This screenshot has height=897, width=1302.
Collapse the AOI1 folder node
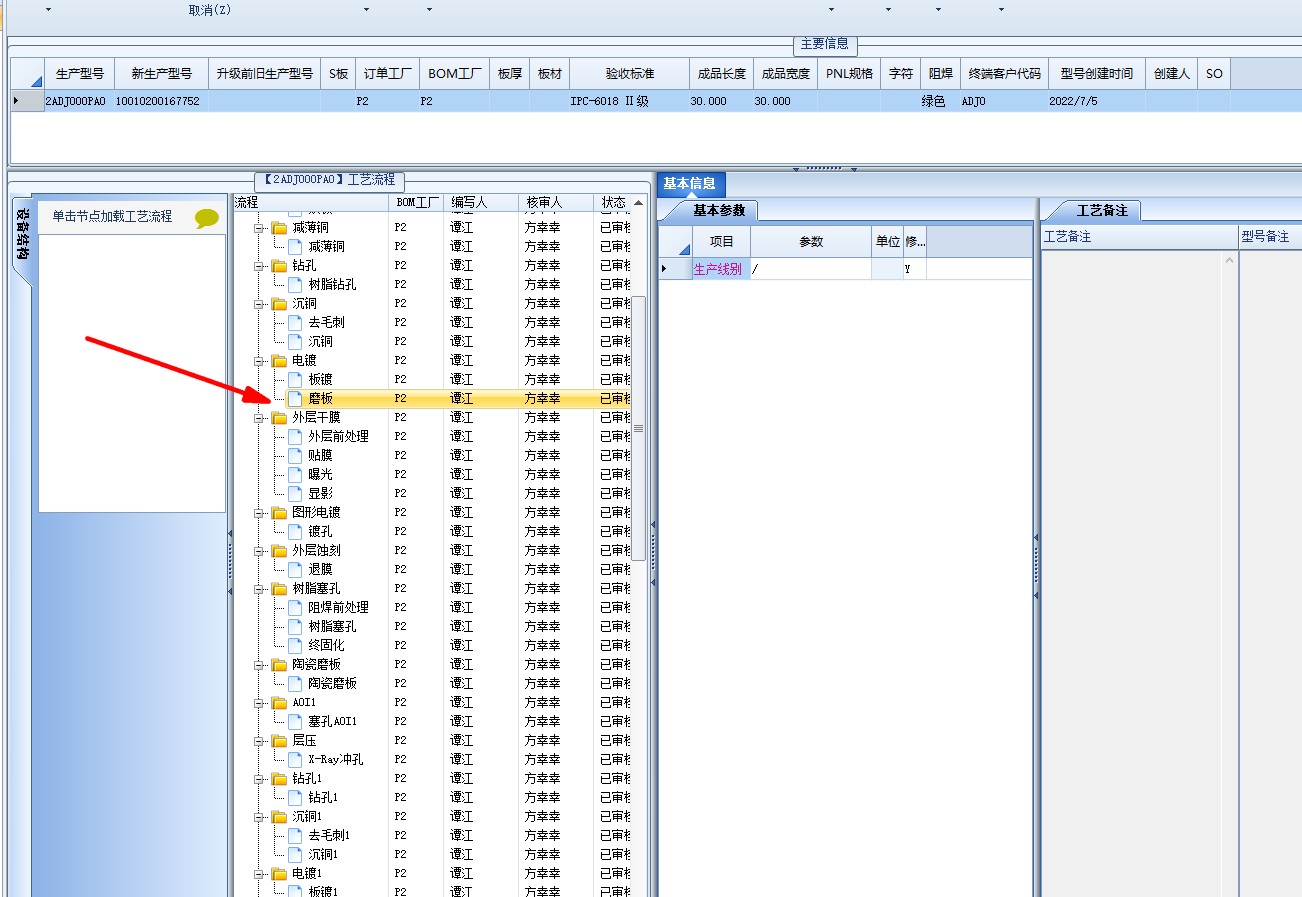tap(259, 703)
